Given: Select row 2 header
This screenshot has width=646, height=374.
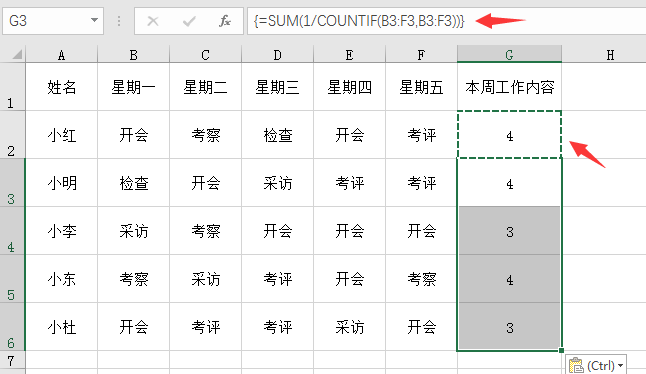Looking at the screenshot, I should [x=13, y=135].
